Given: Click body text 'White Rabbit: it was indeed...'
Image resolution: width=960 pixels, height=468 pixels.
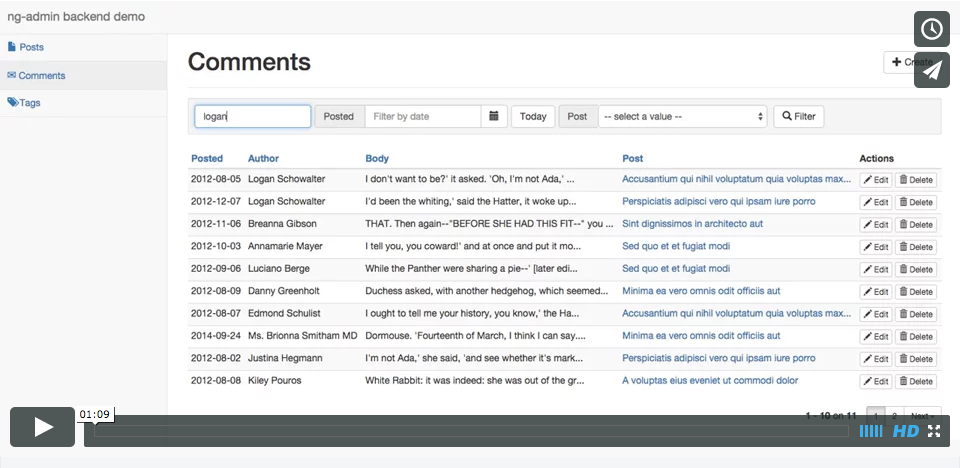Looking at the screenshot, I should coord(474,380).
